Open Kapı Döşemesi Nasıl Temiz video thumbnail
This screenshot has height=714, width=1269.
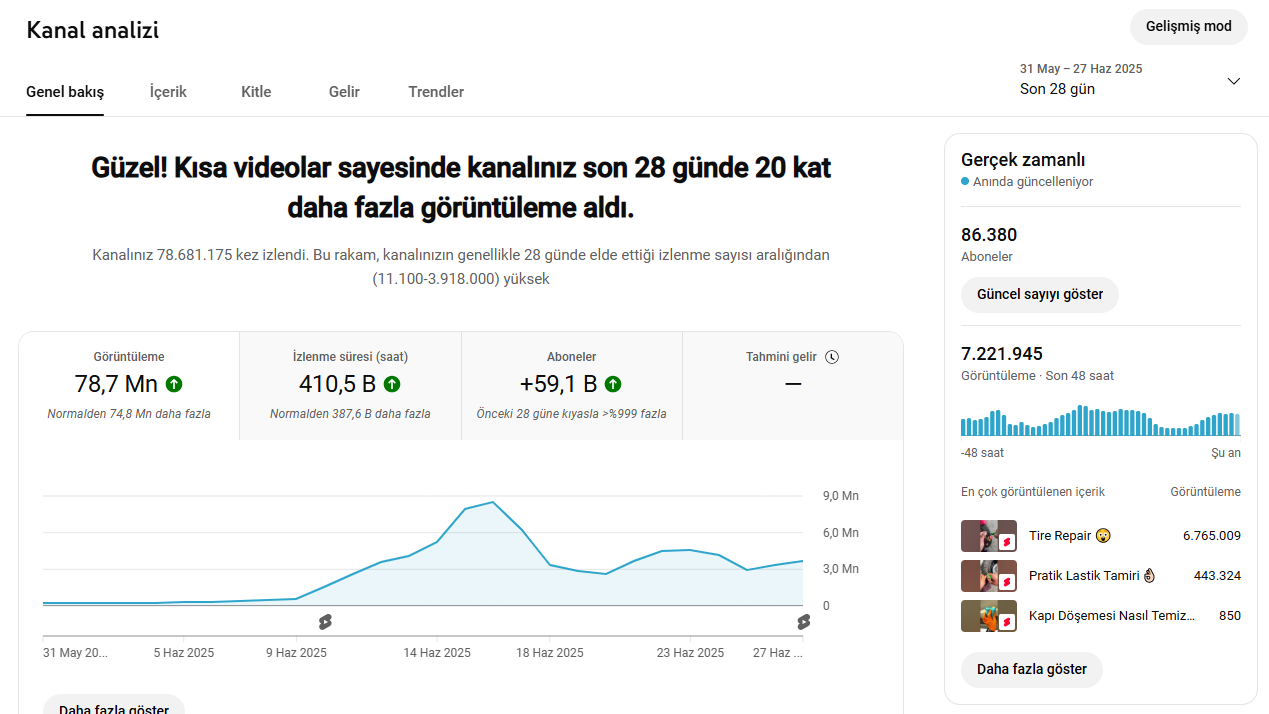pos(989,616)
